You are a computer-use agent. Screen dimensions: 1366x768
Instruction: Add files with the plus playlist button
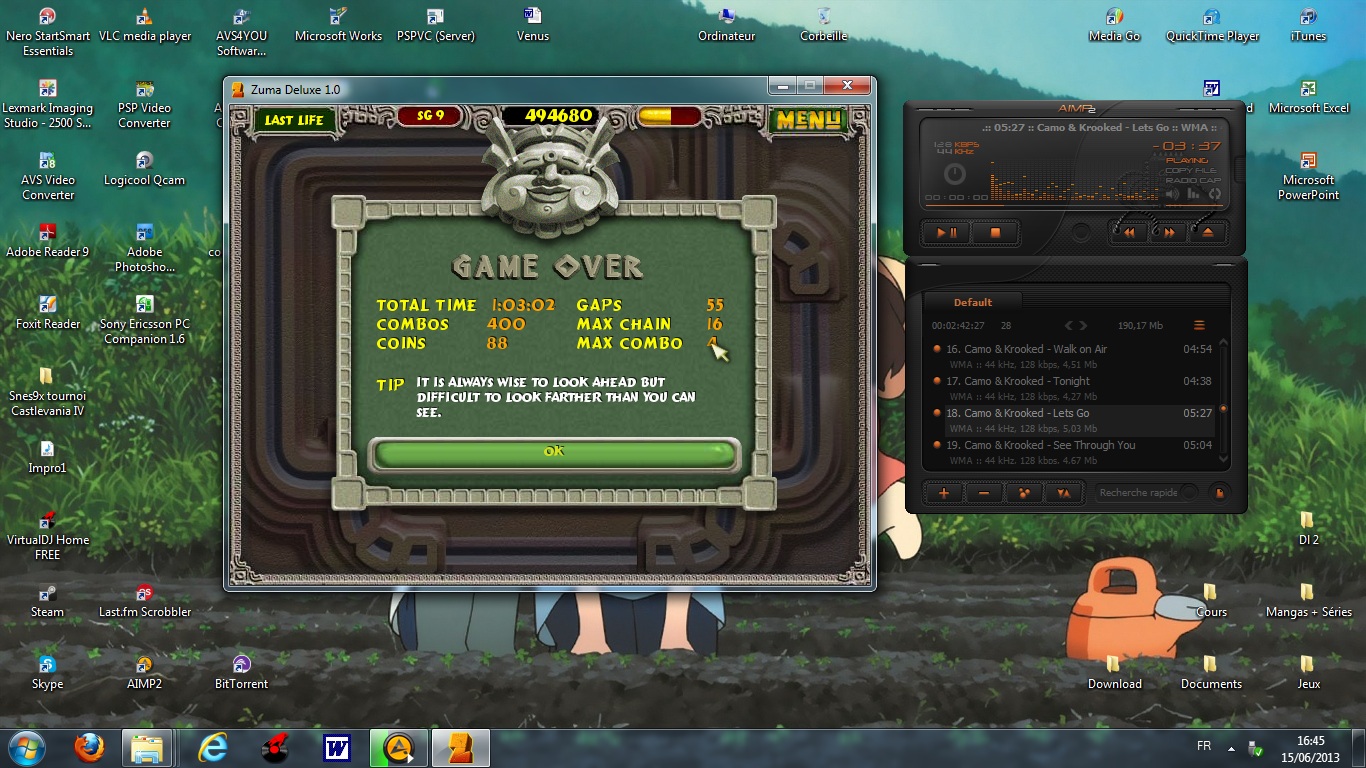pyautogui.click(x=943, y=493)
